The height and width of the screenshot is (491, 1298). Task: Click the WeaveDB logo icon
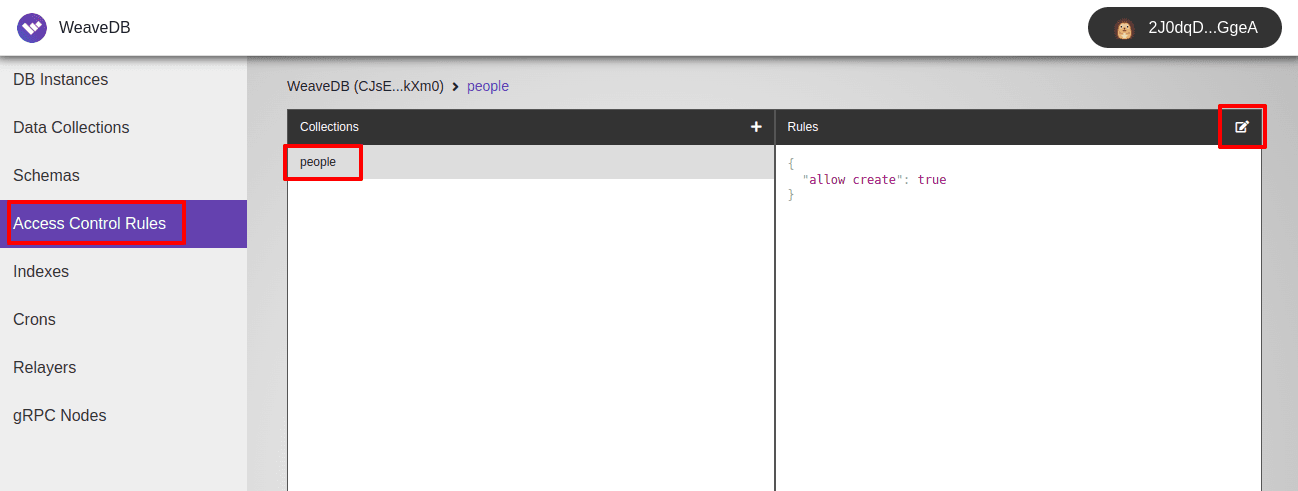[32, 28]
